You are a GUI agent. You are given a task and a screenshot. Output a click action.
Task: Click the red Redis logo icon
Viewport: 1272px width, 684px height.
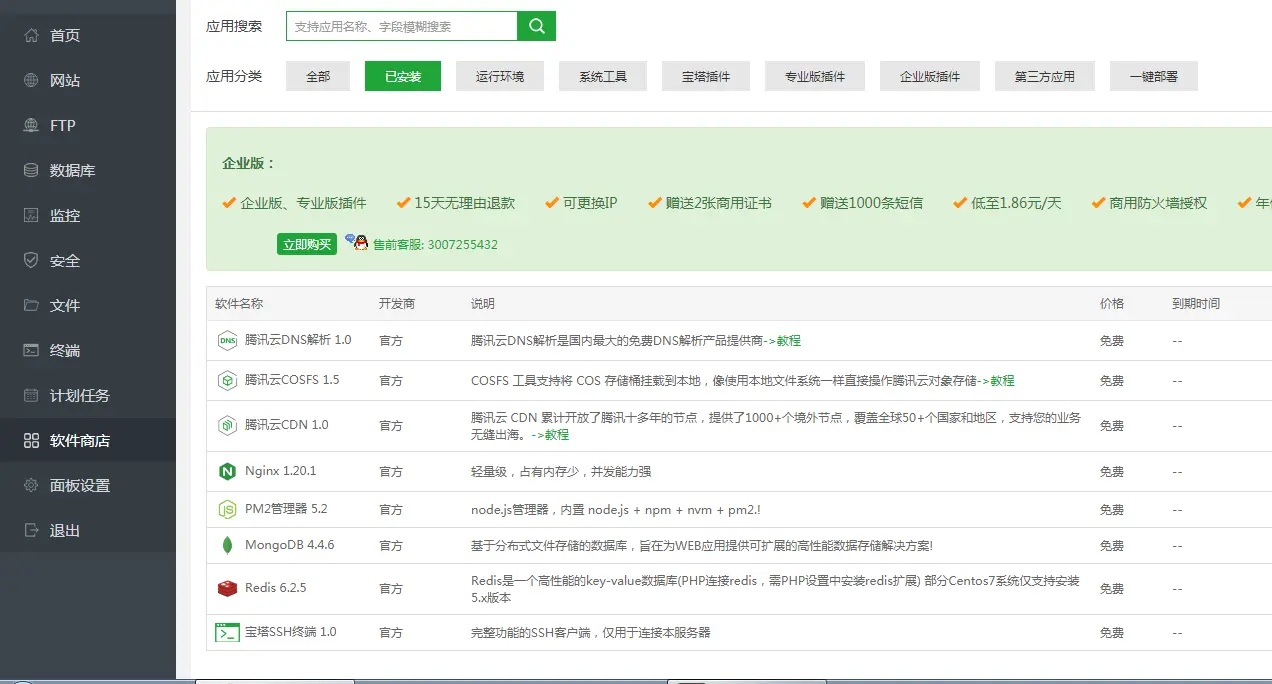[227, 588]
